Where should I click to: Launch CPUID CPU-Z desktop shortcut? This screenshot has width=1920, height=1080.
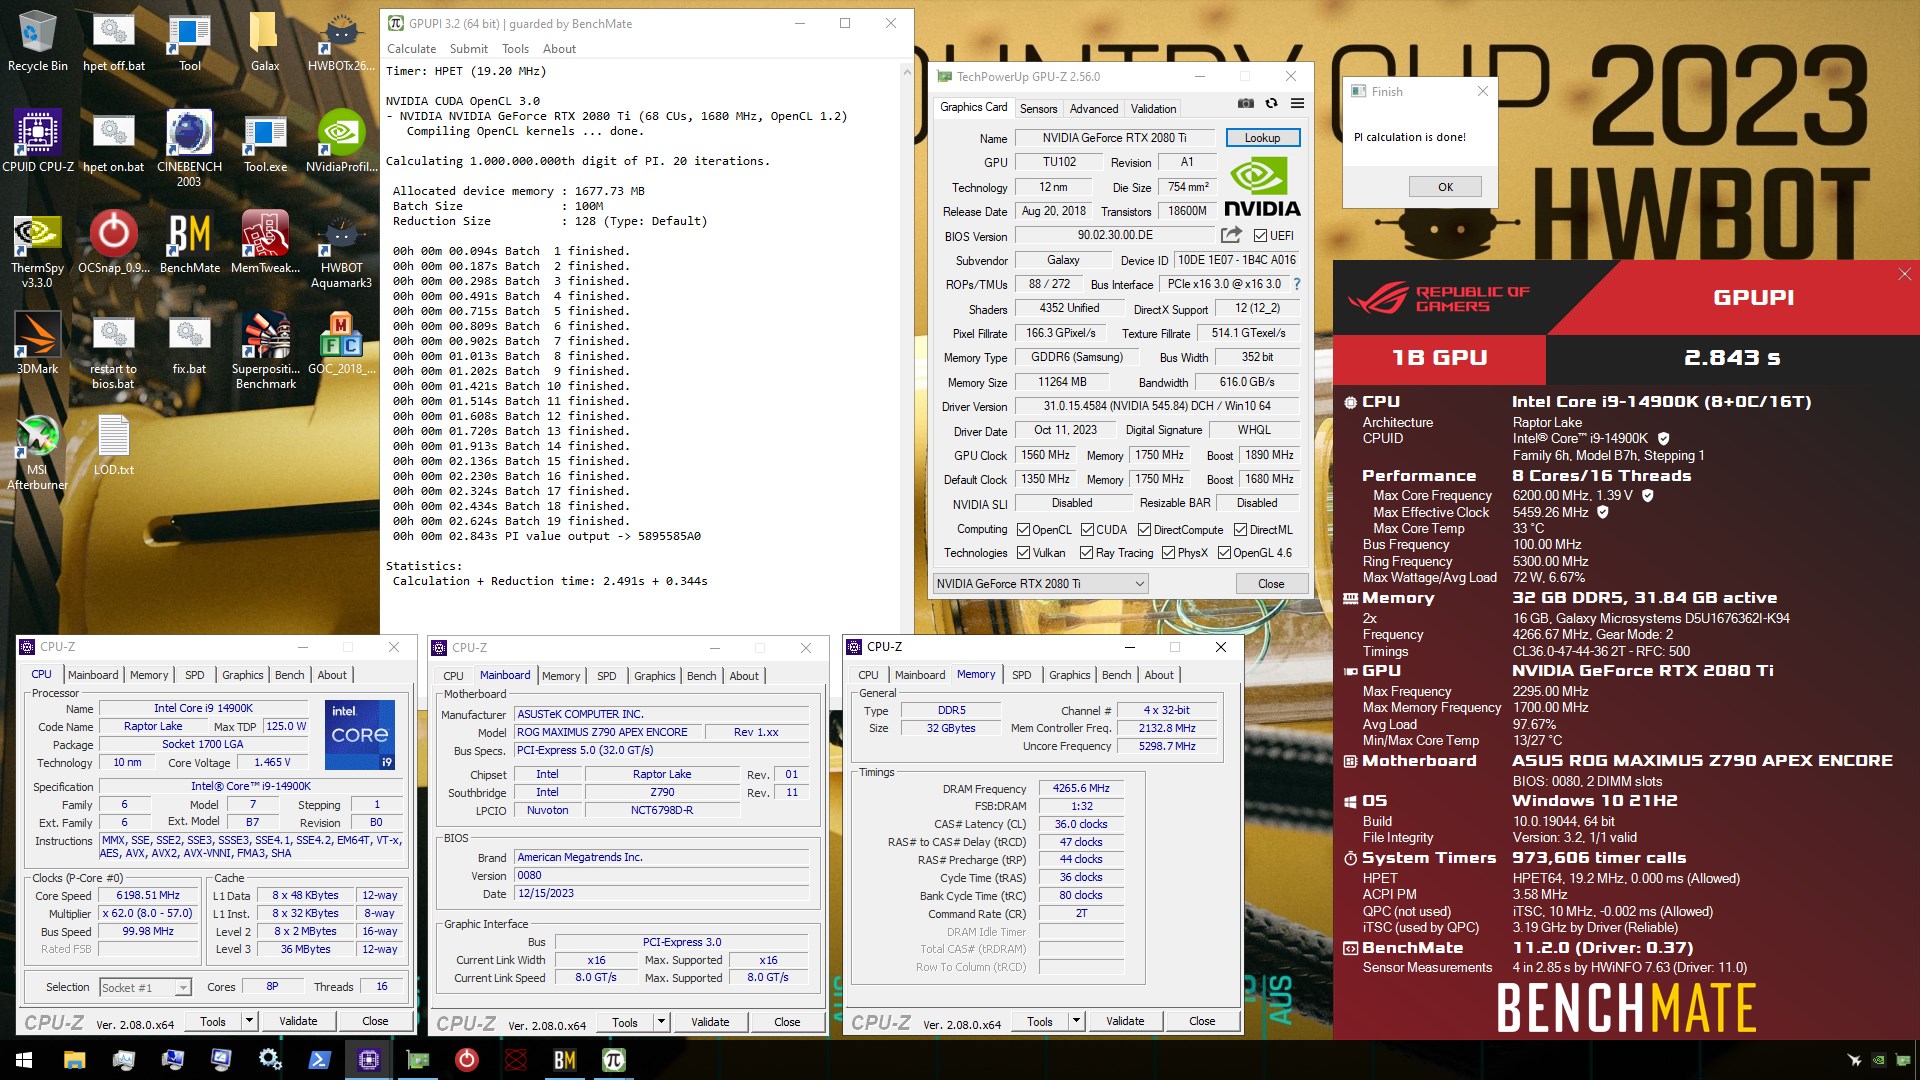[x=37, y=143]
